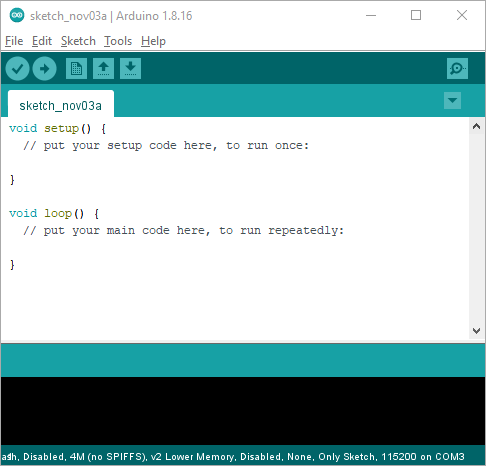Screen dimensions: 486x466
Task: Place cursor on the void setup() line
Action: click(57, 128)
